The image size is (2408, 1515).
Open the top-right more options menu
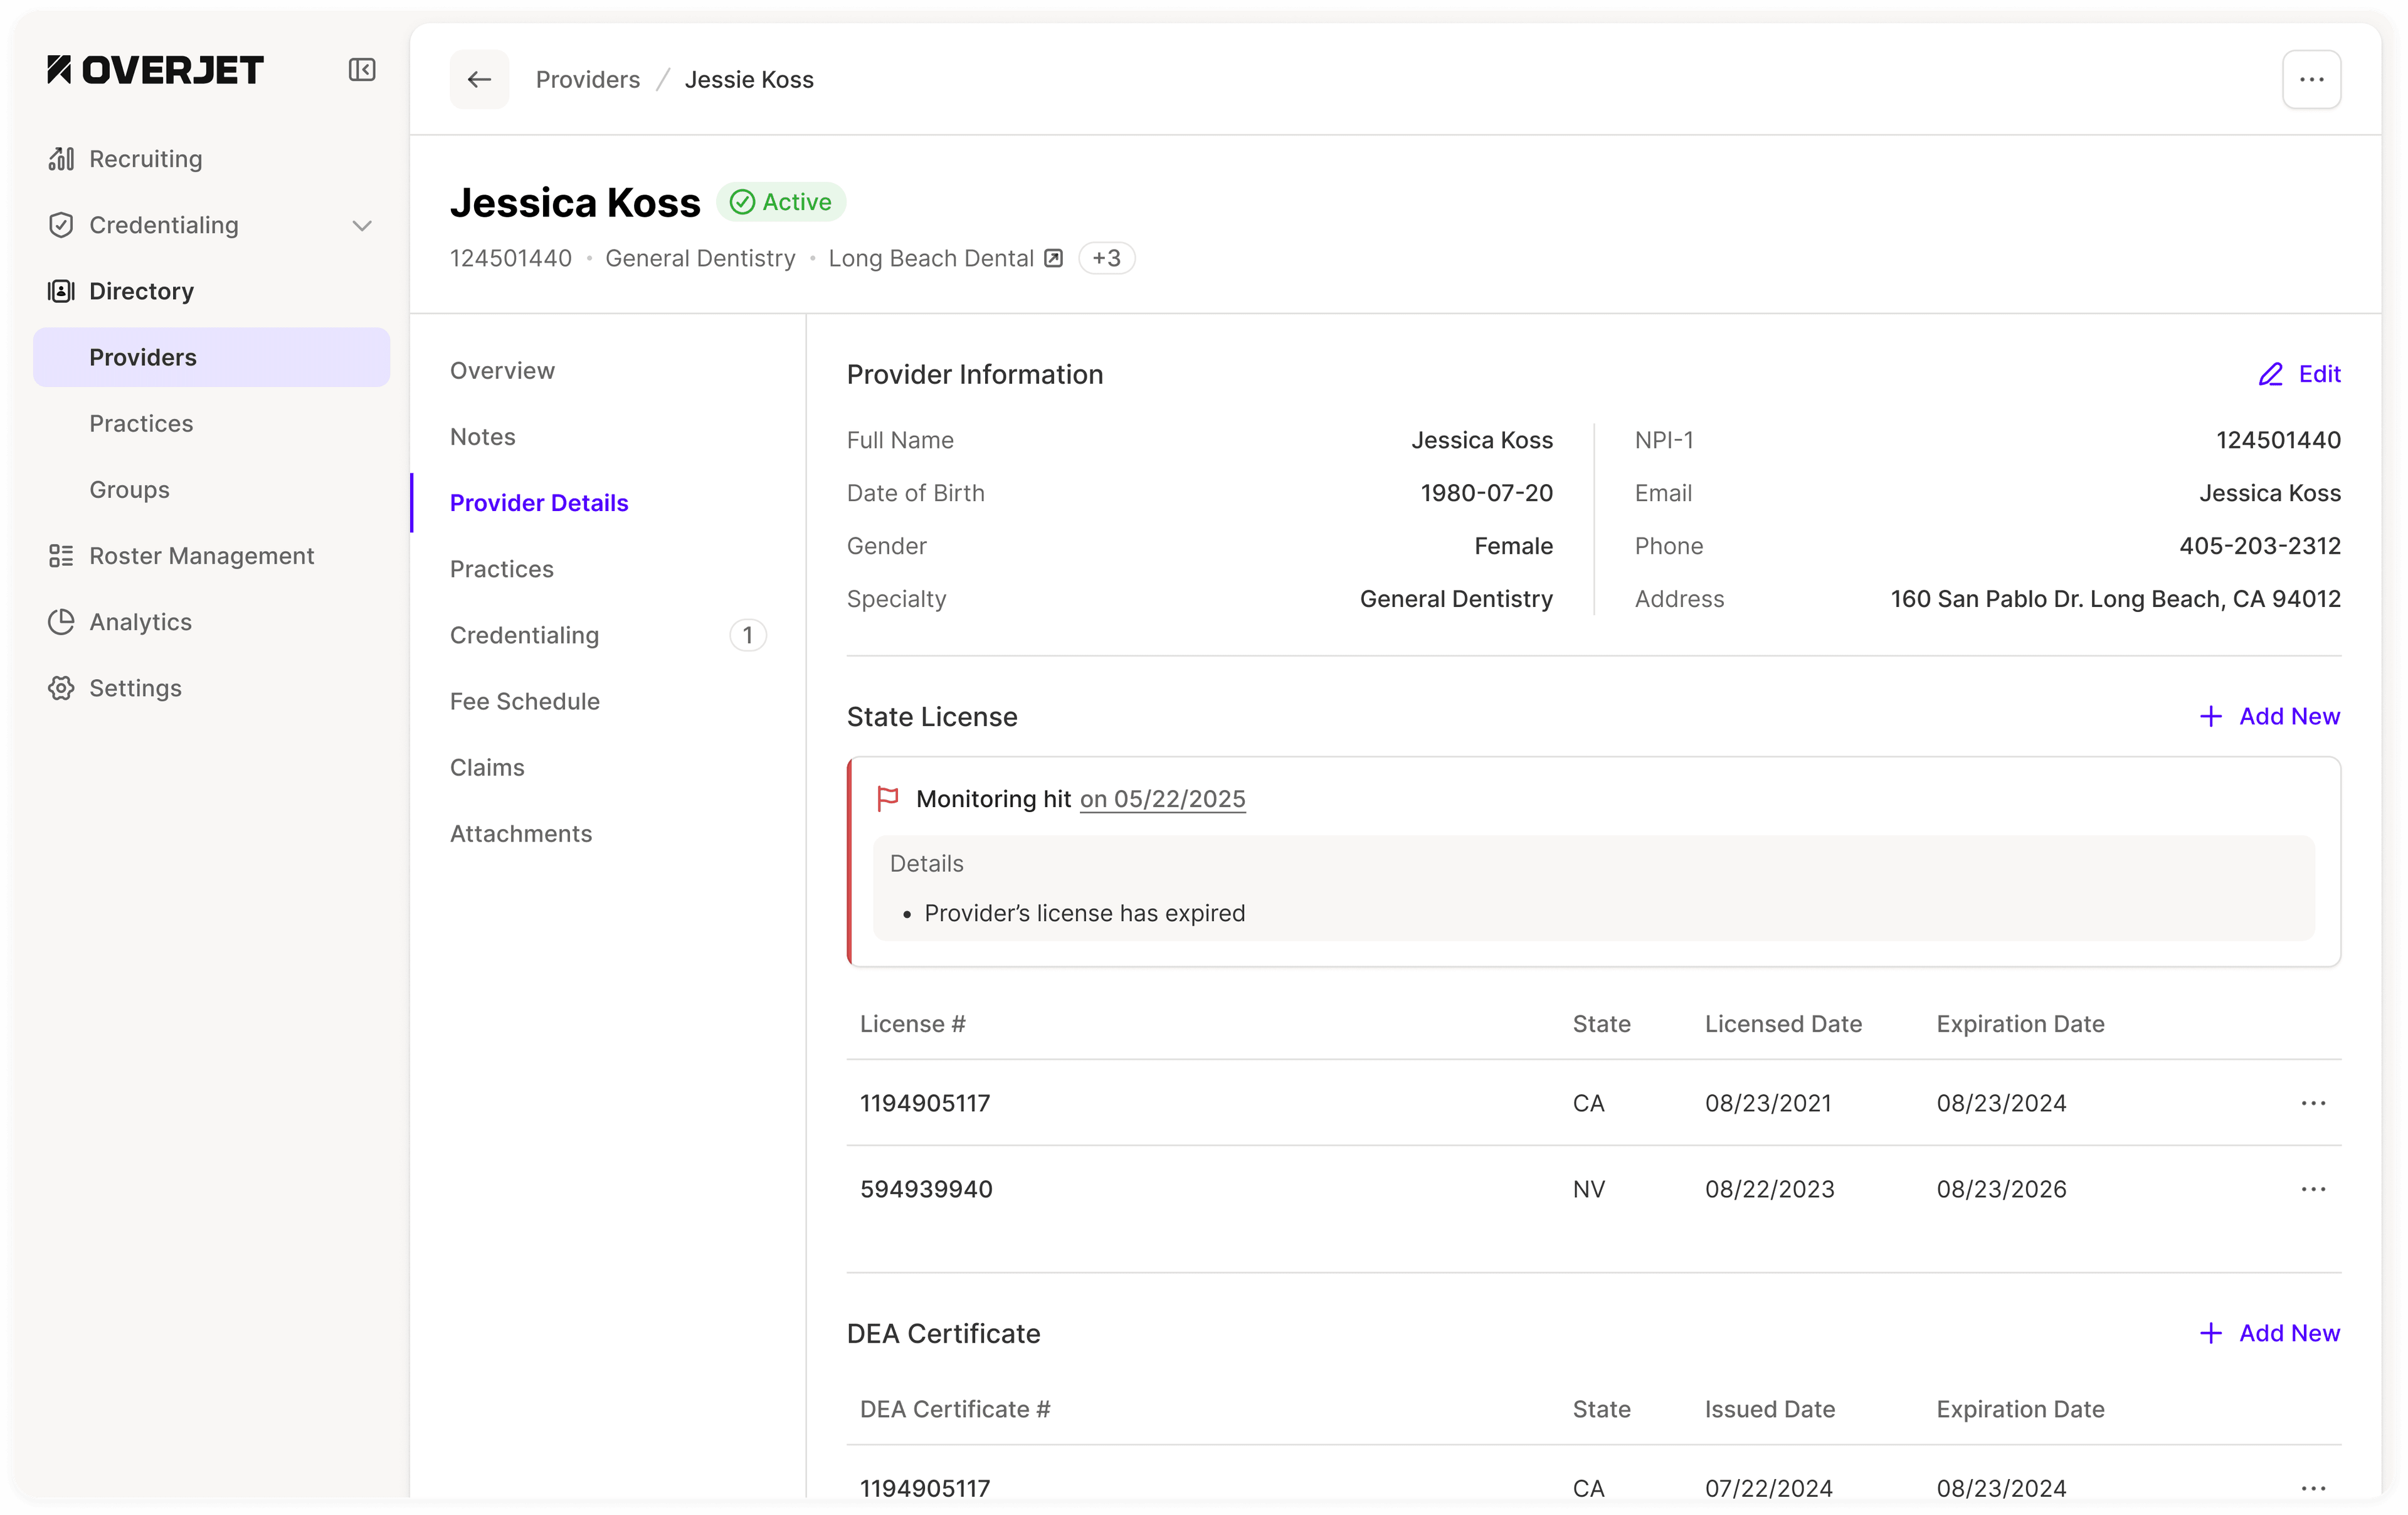pyautogui.click(x=2311, y=79)
